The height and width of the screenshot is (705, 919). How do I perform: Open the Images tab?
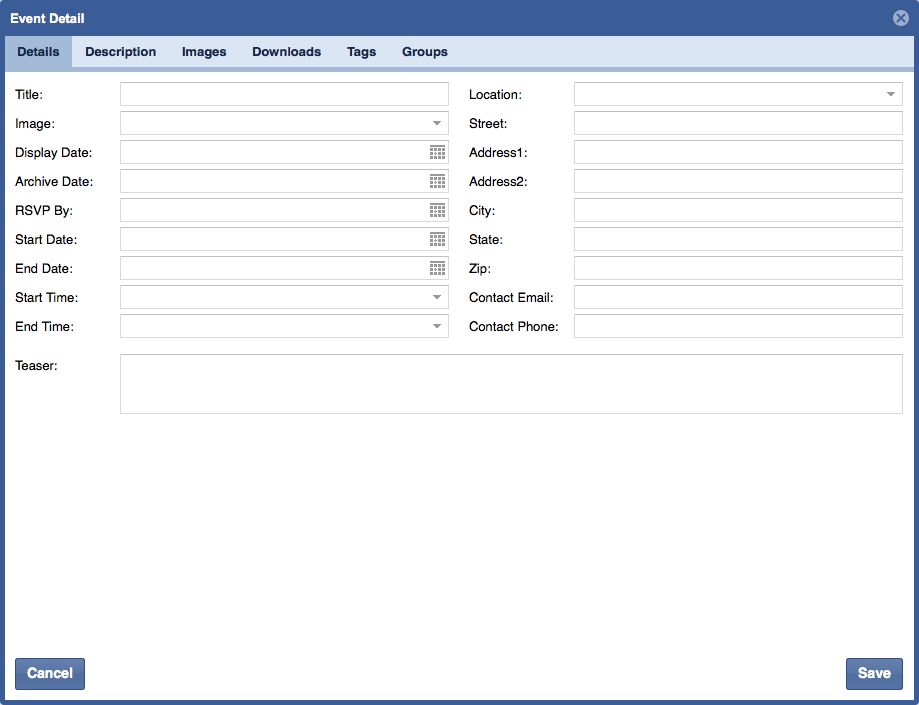click(204, 52)
